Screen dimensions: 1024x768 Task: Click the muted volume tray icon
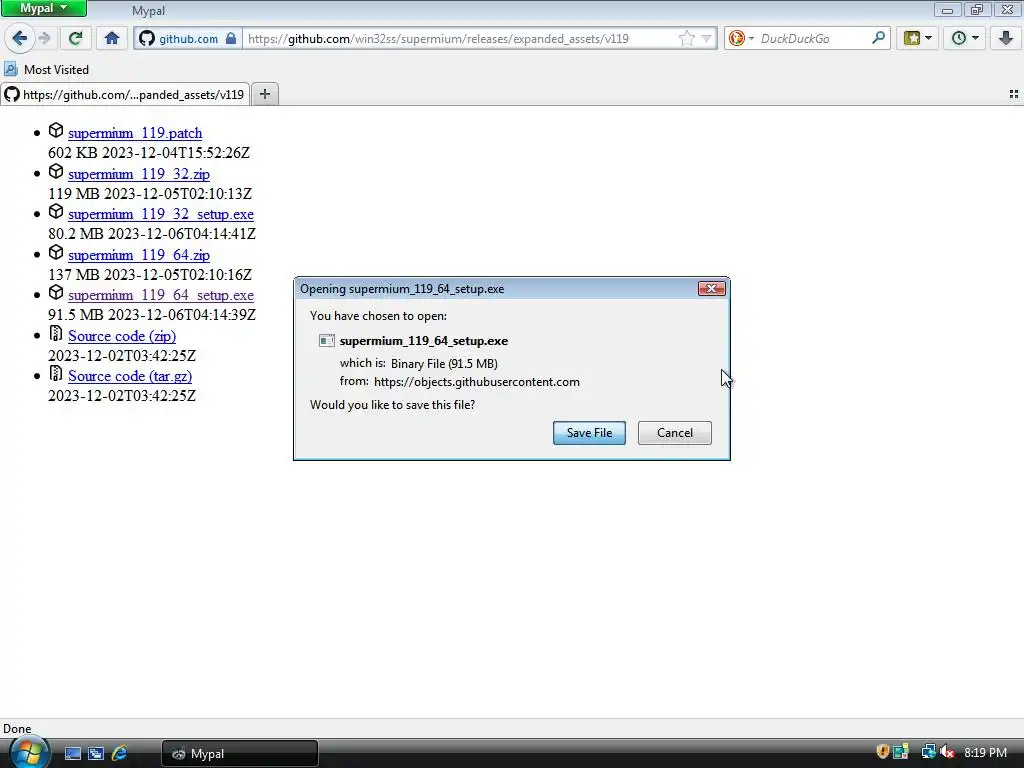coord(947,752)
